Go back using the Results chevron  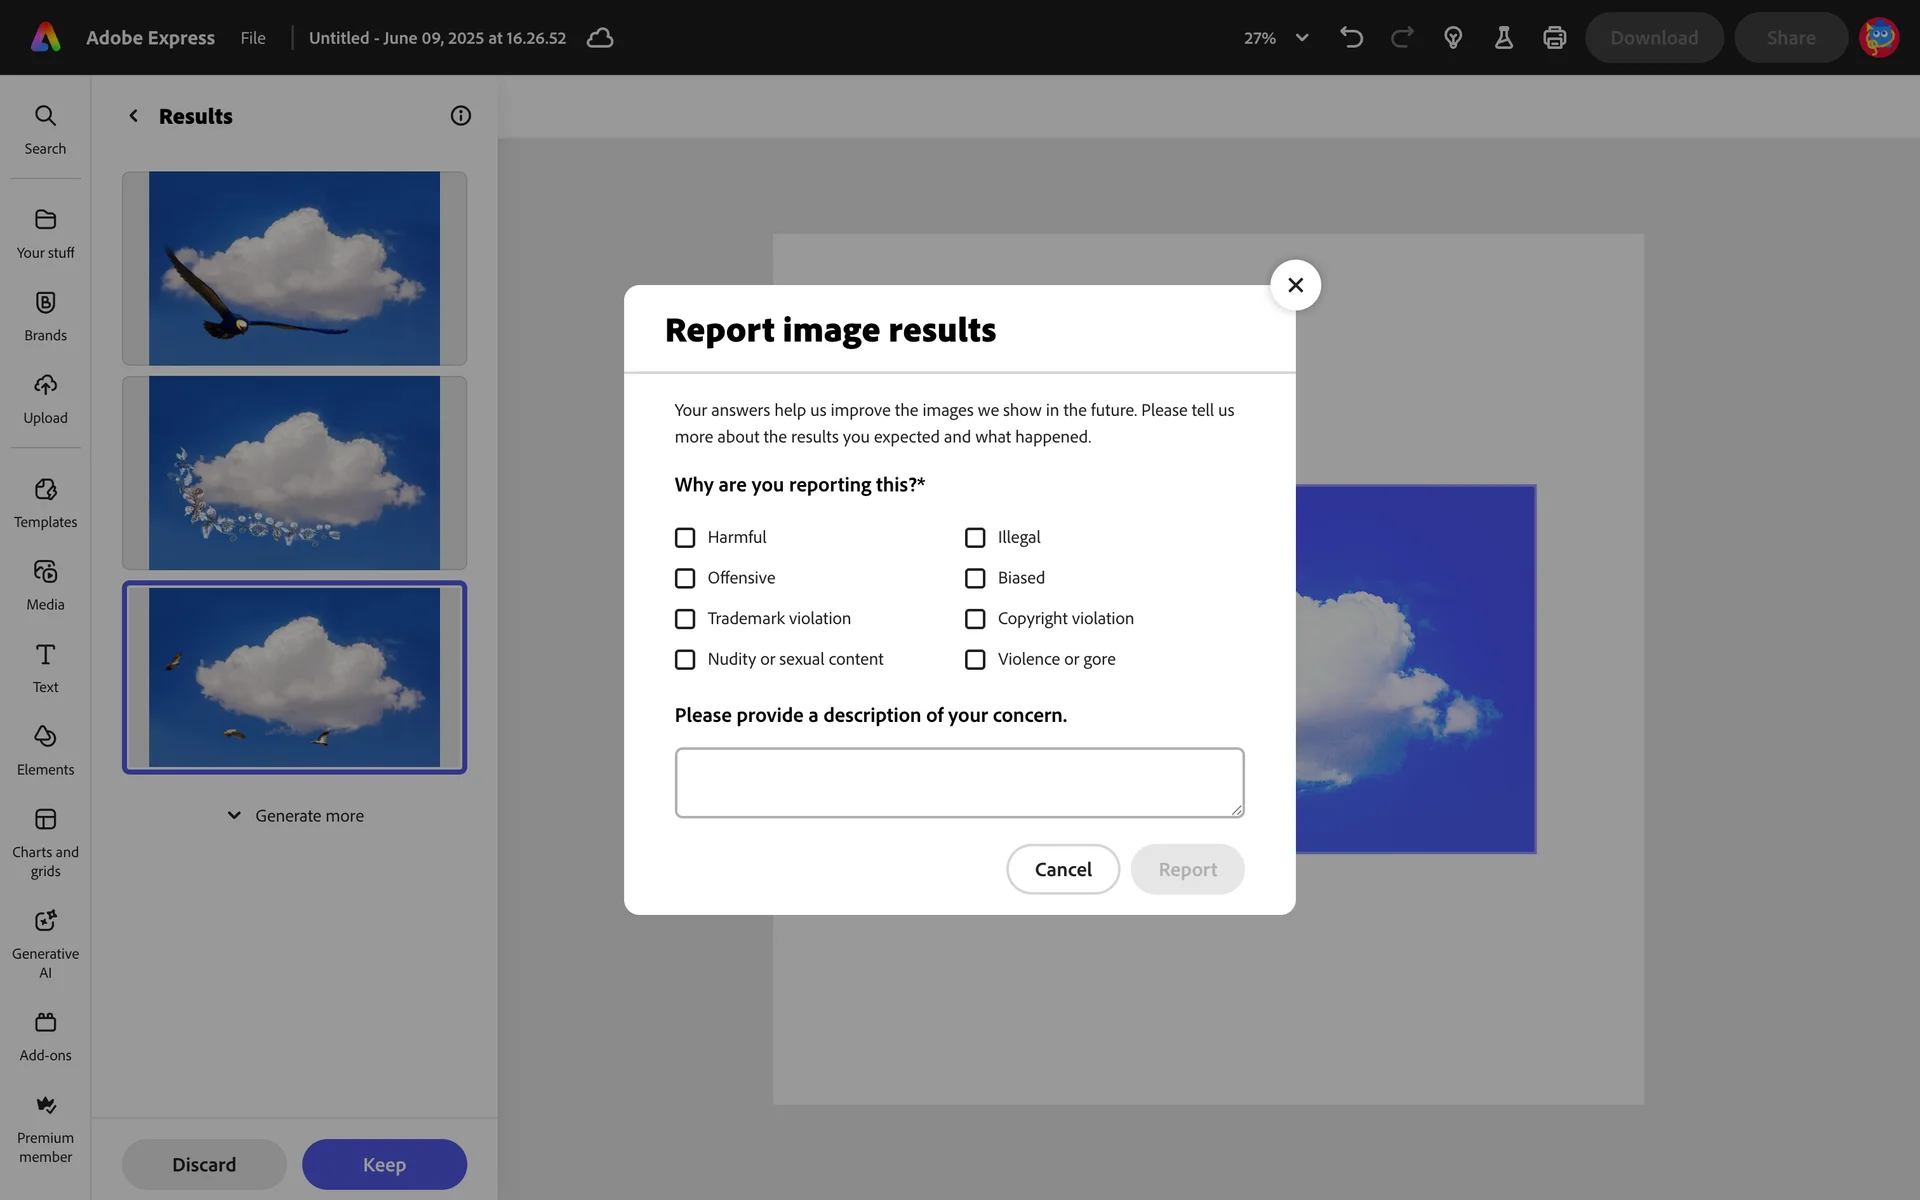point(133,116)
